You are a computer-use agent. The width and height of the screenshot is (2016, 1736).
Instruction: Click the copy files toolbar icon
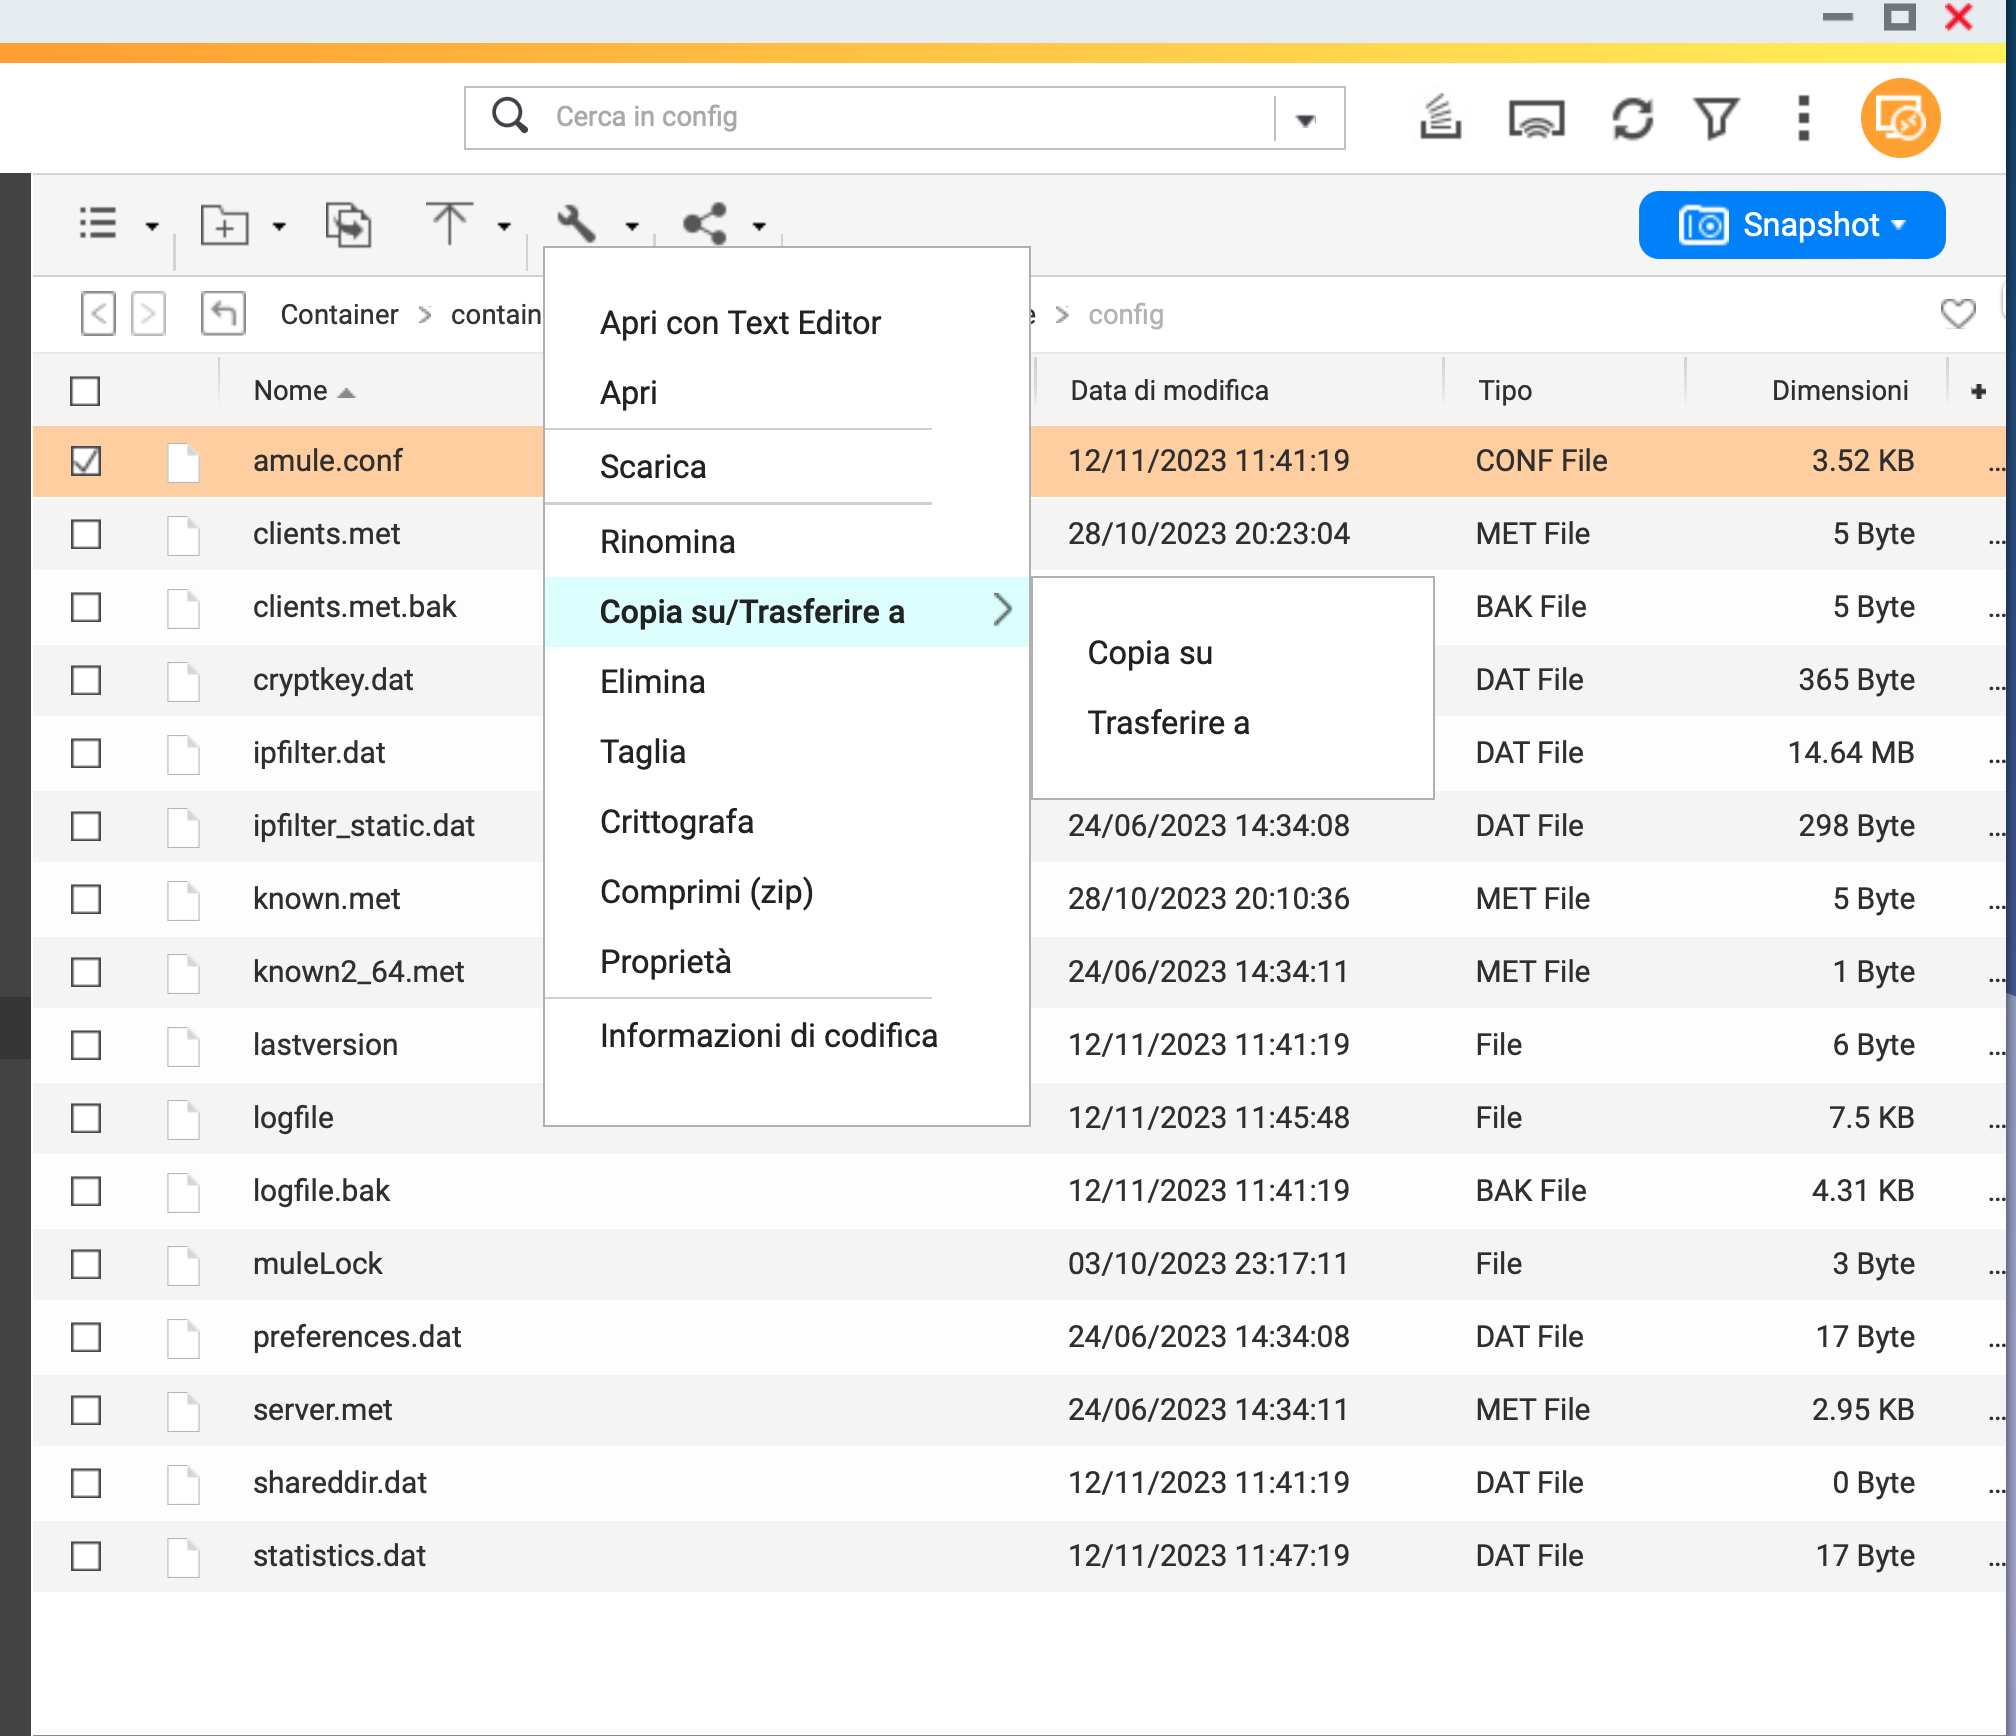(x=348, y=225)
